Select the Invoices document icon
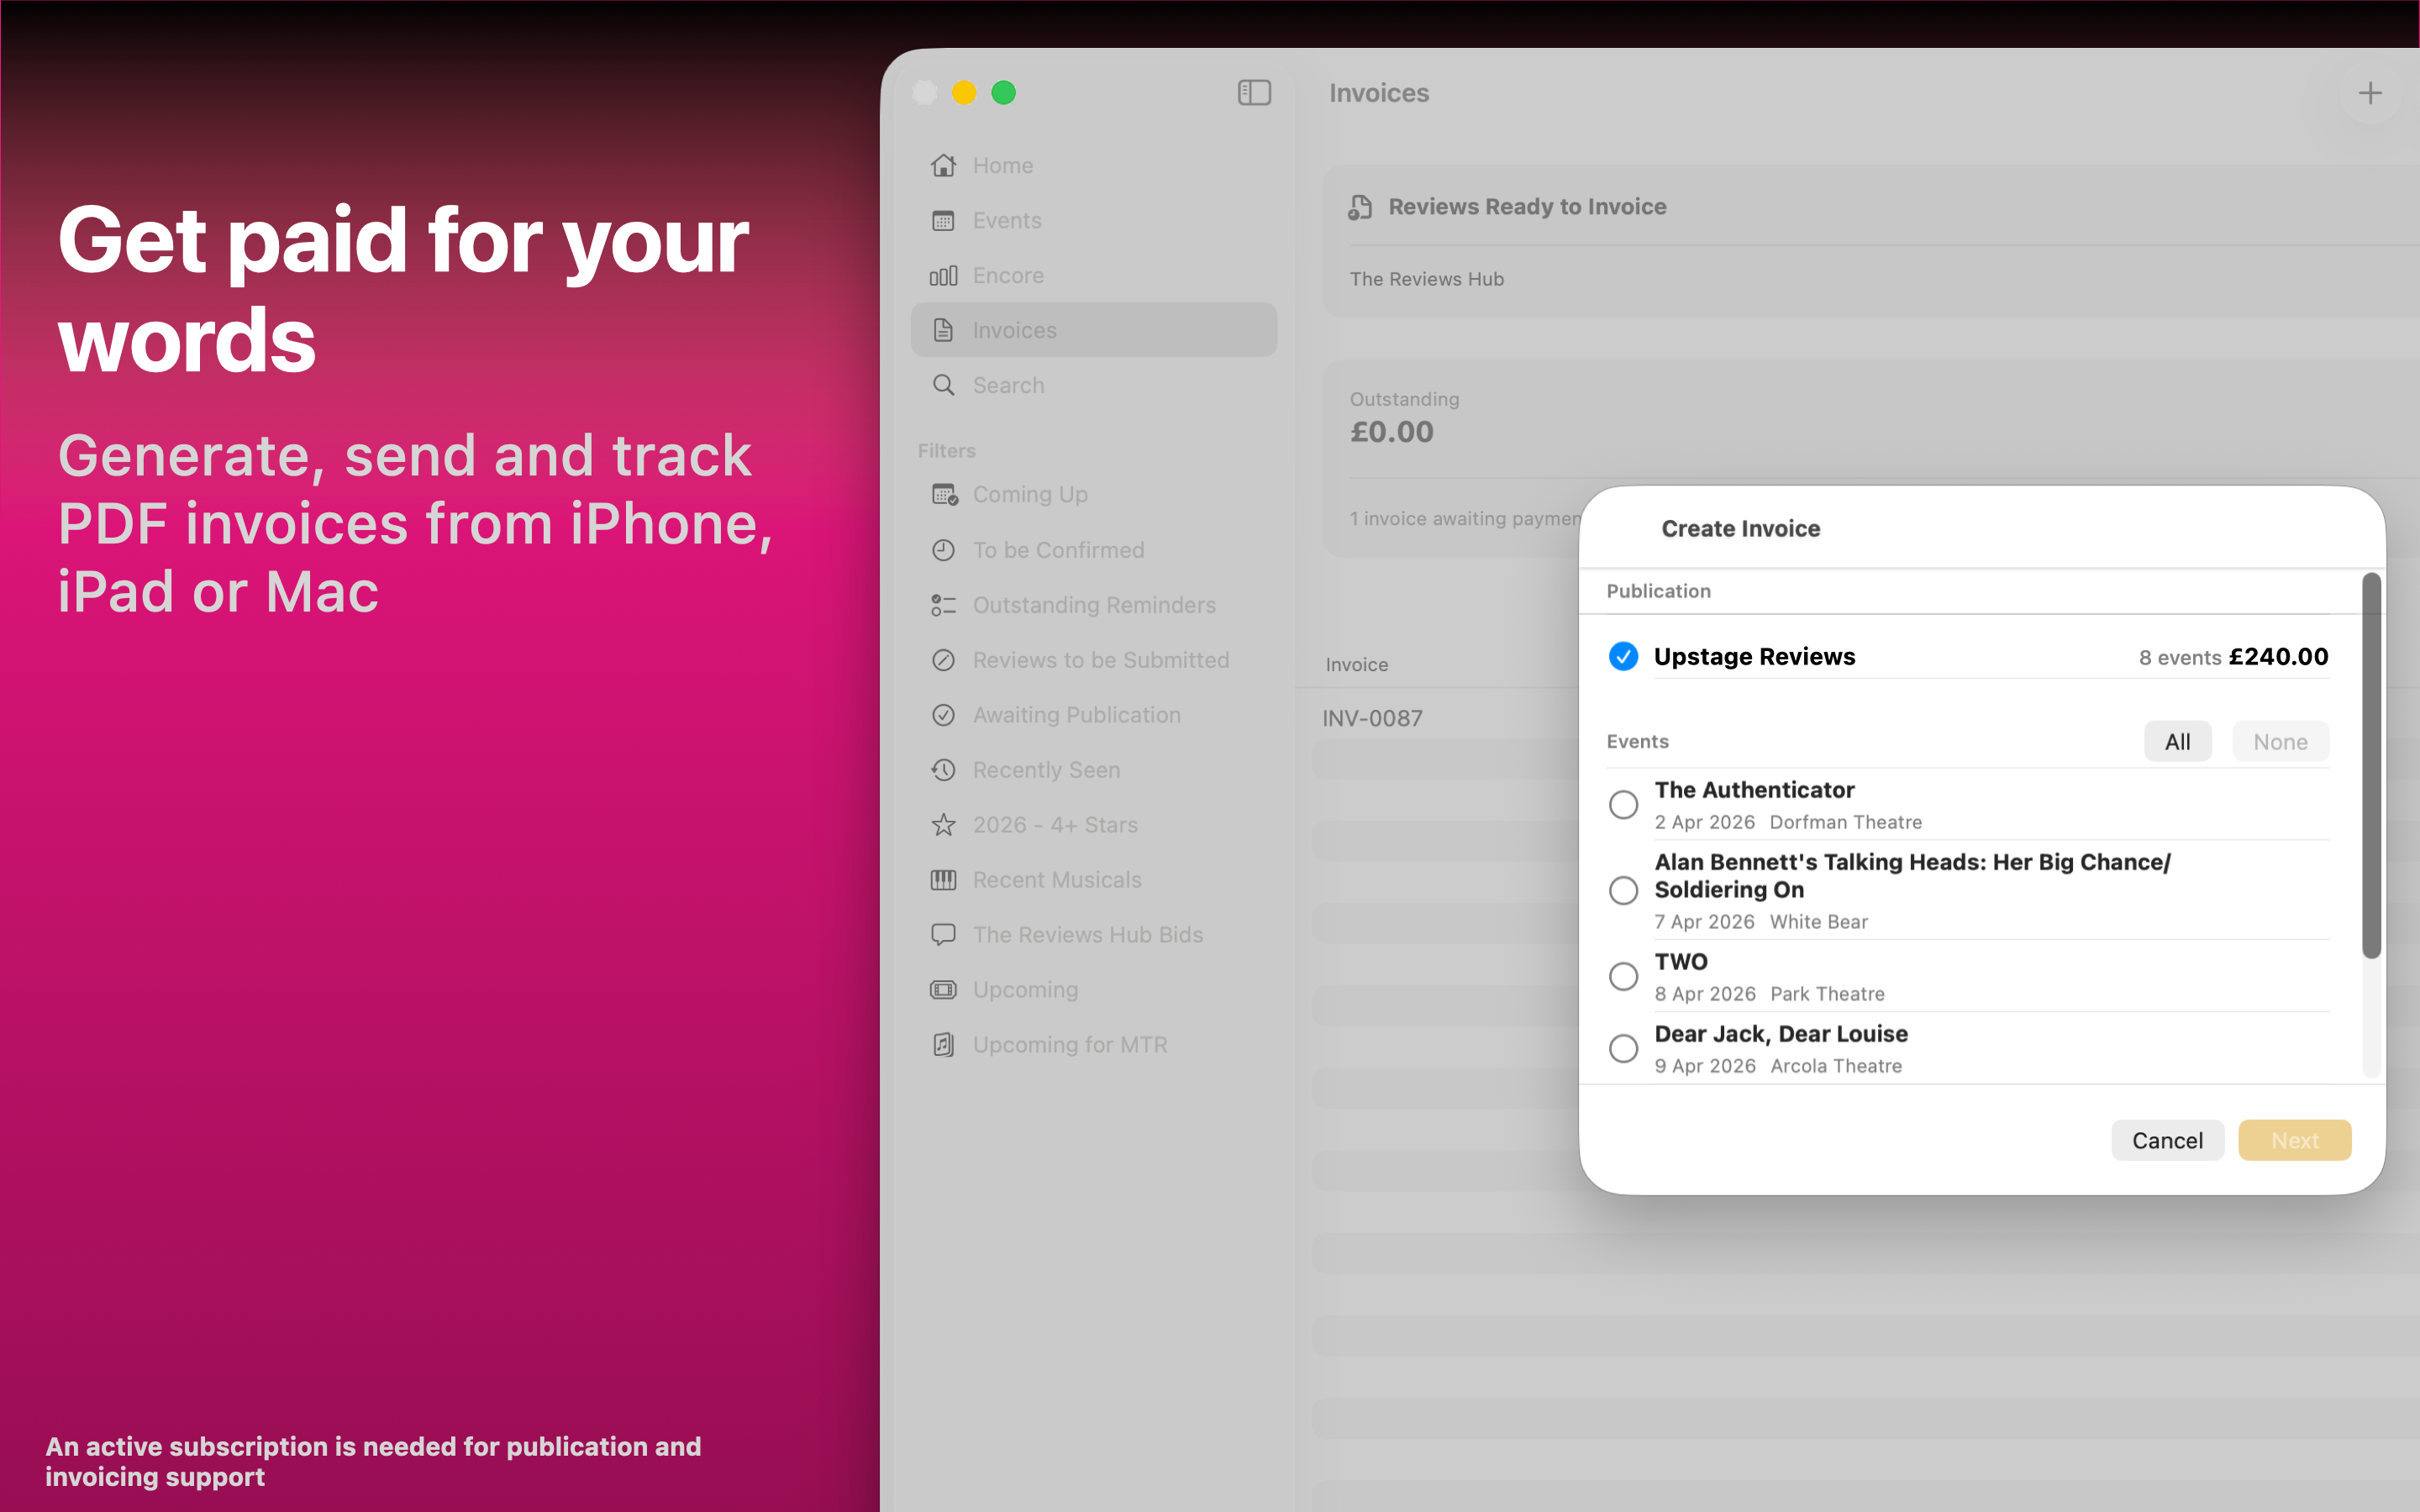 coord(943,330)
